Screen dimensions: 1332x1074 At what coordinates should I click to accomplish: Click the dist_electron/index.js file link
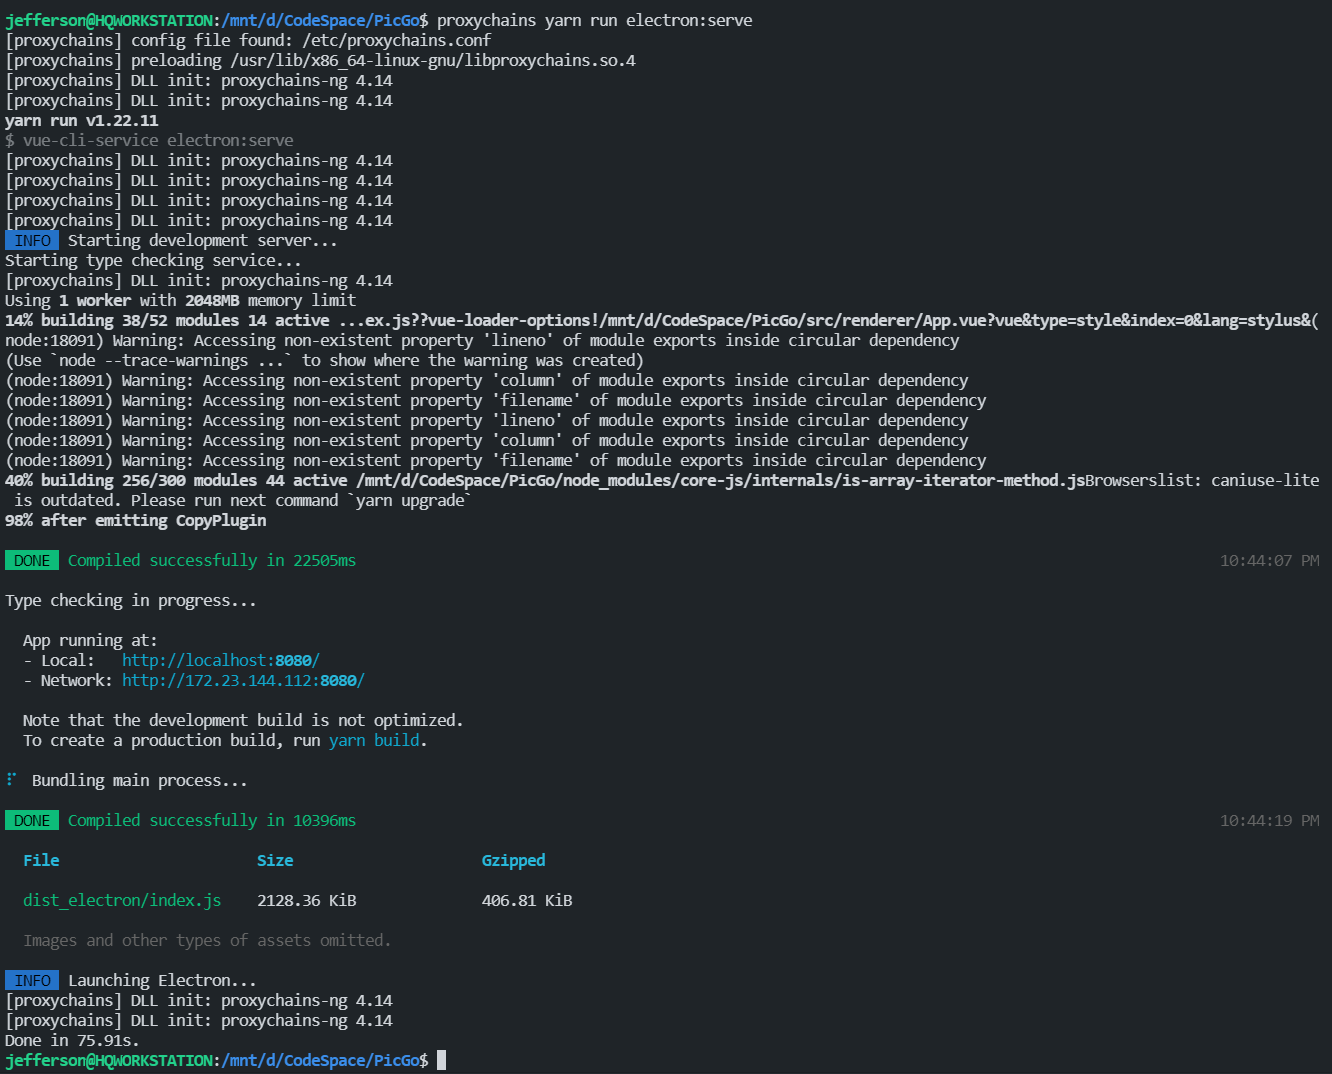coord(121,900)
